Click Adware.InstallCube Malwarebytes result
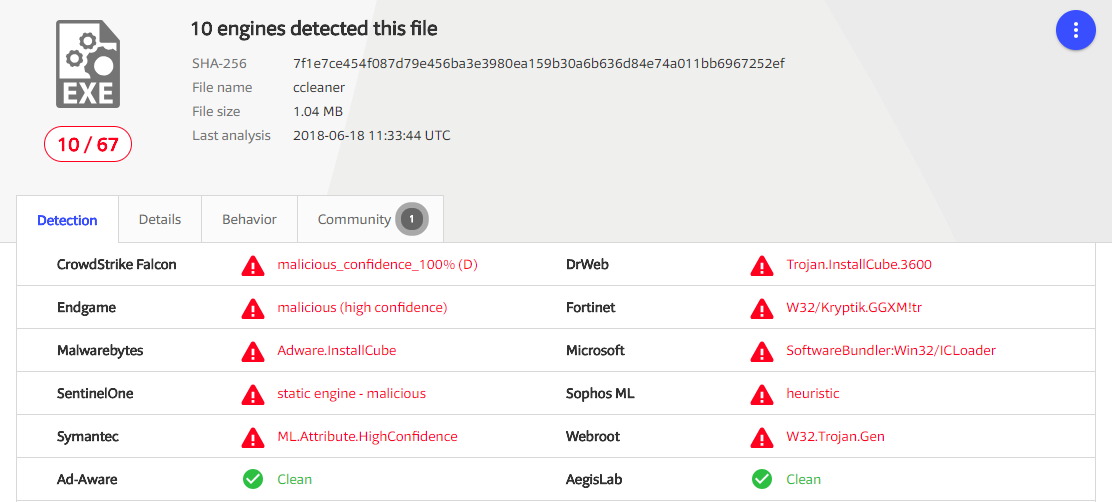Image resolution: width=1112 pixels, height=502 pixels. 336,350
